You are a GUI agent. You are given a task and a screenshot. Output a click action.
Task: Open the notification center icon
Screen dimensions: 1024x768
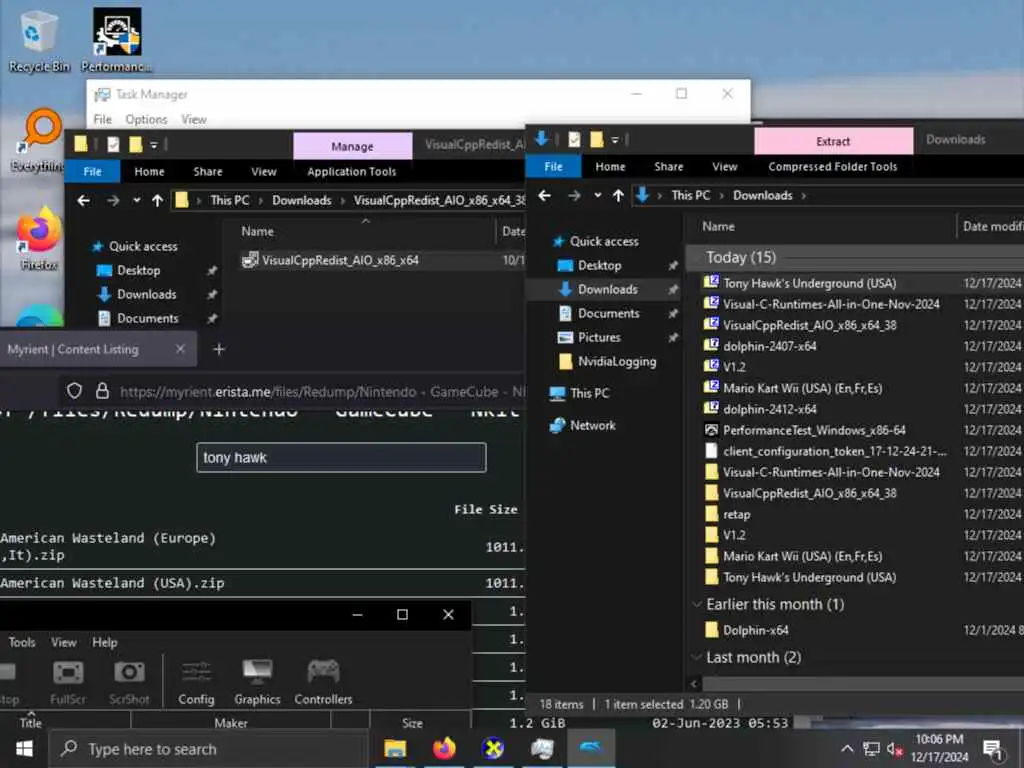993,750
